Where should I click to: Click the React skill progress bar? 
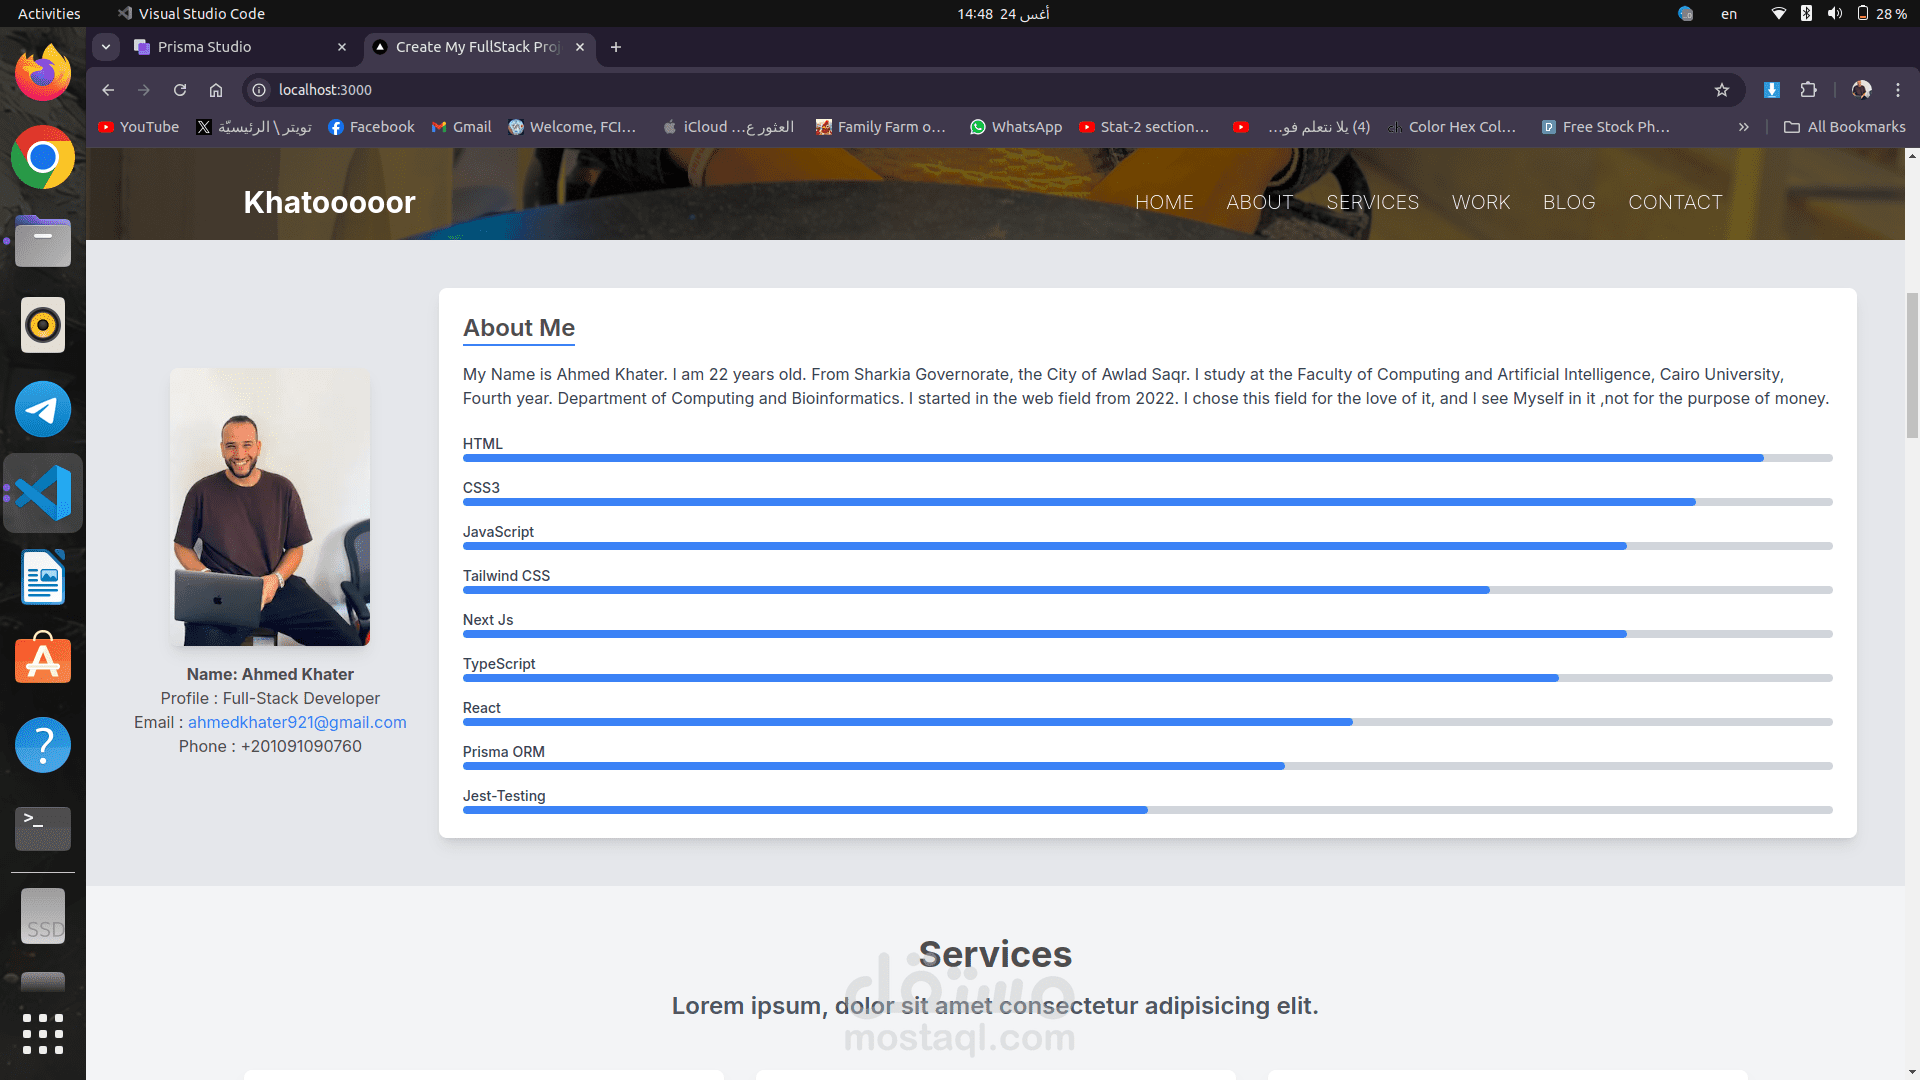pos(1147,722)
